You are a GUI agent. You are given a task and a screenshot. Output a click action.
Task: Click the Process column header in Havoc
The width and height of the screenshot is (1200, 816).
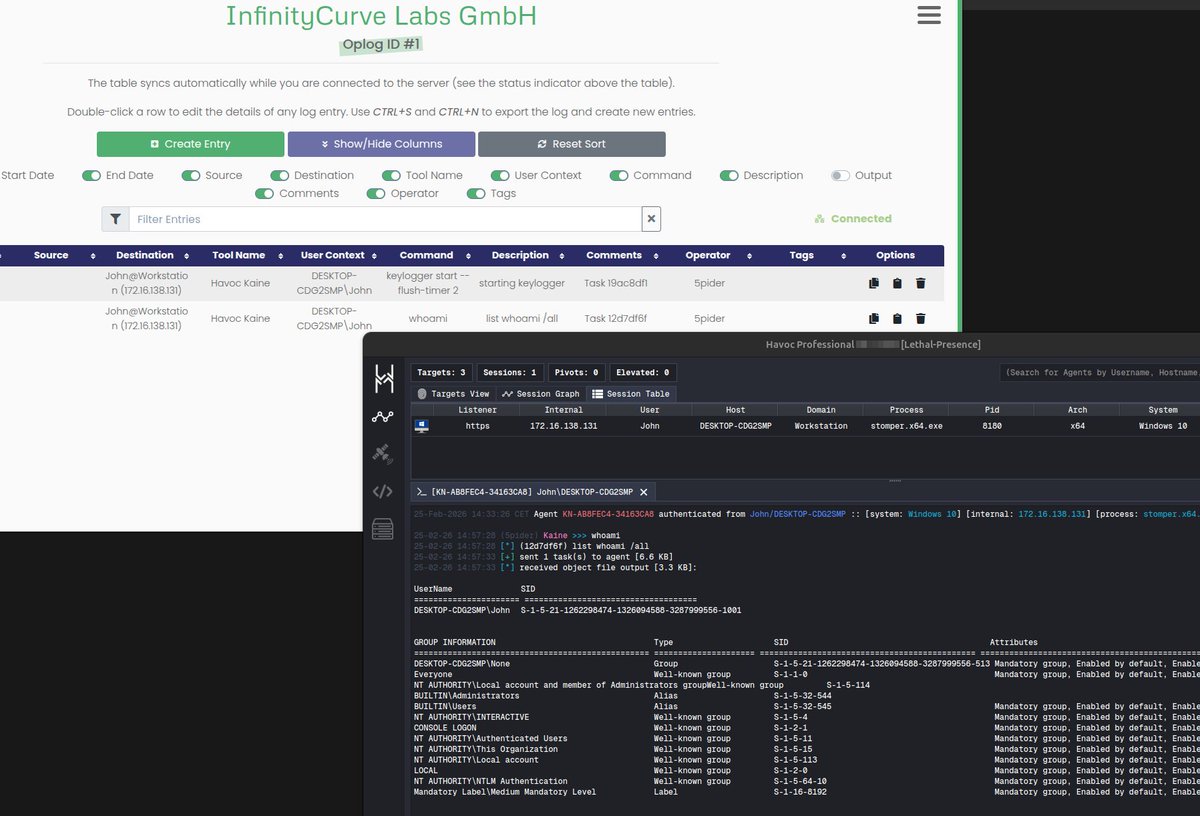(x=906, y=410)
